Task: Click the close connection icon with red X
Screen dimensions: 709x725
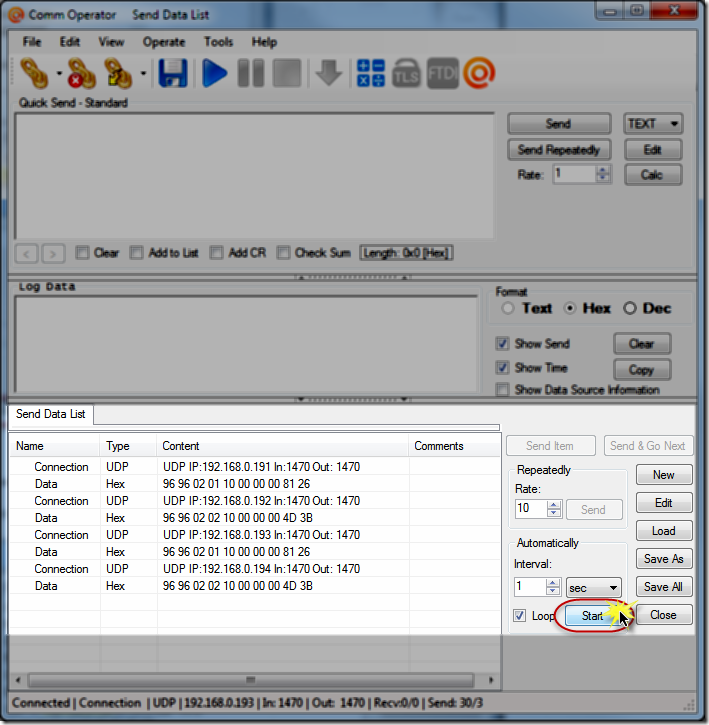Action: click(81, 73)
